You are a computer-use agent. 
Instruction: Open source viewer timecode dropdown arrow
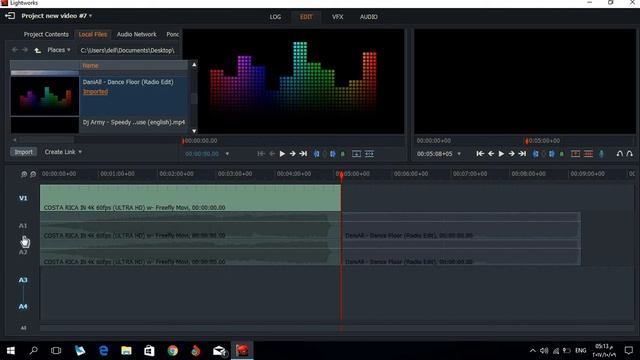tap(227, 154)
